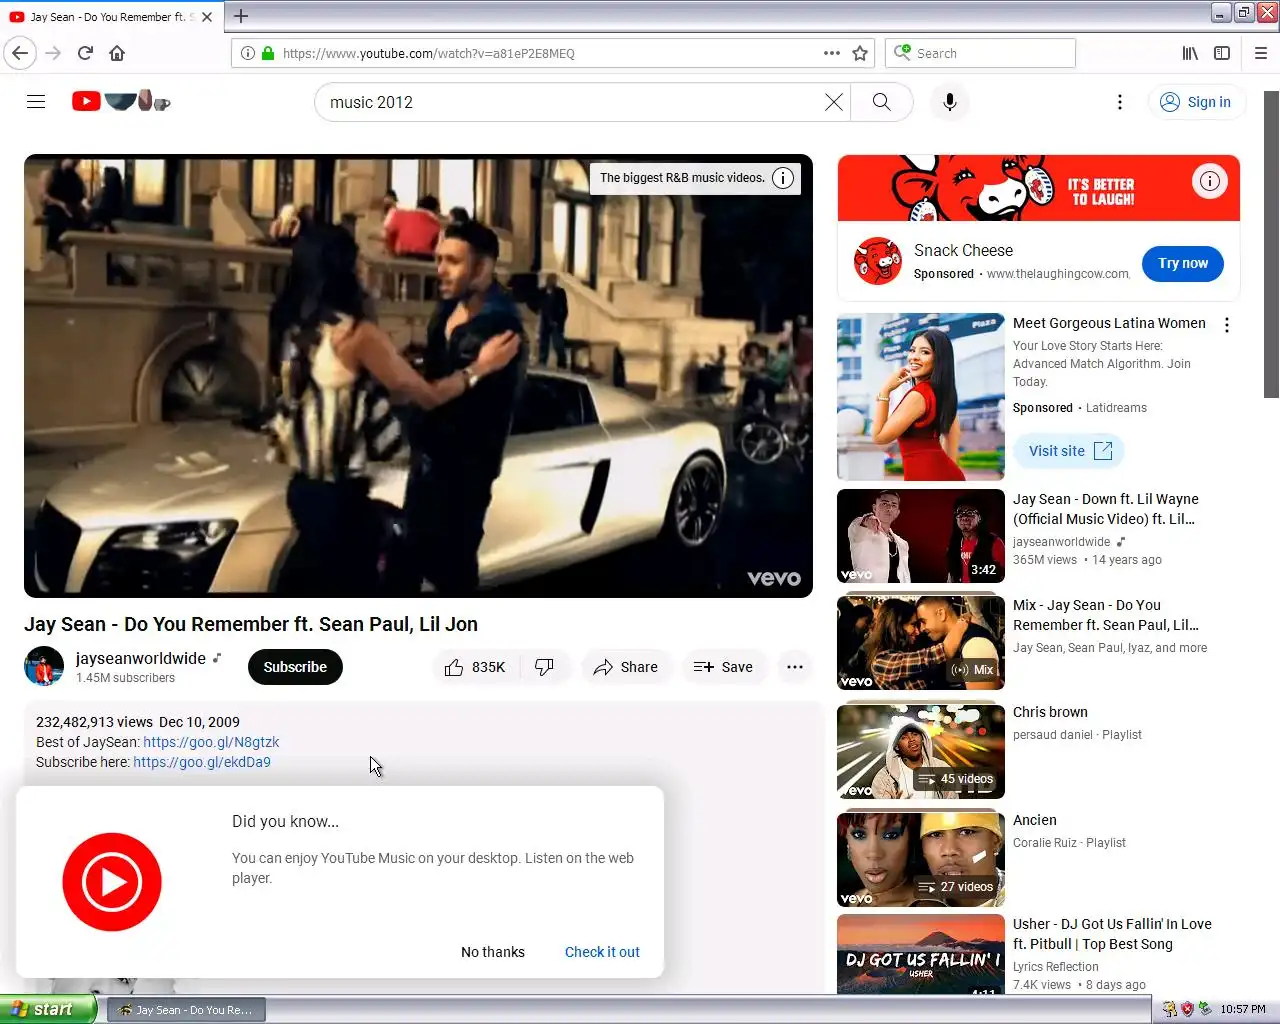
Task: Open YouTube settings three-dot menu
Action: [x=1120, y=102]
